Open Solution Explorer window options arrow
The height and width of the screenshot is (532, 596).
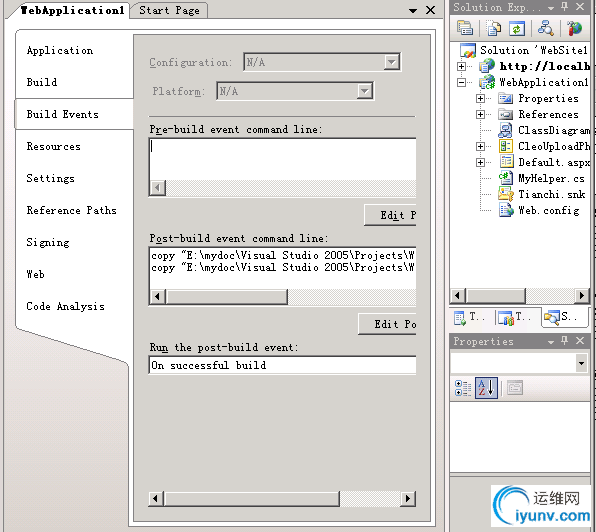550,8
